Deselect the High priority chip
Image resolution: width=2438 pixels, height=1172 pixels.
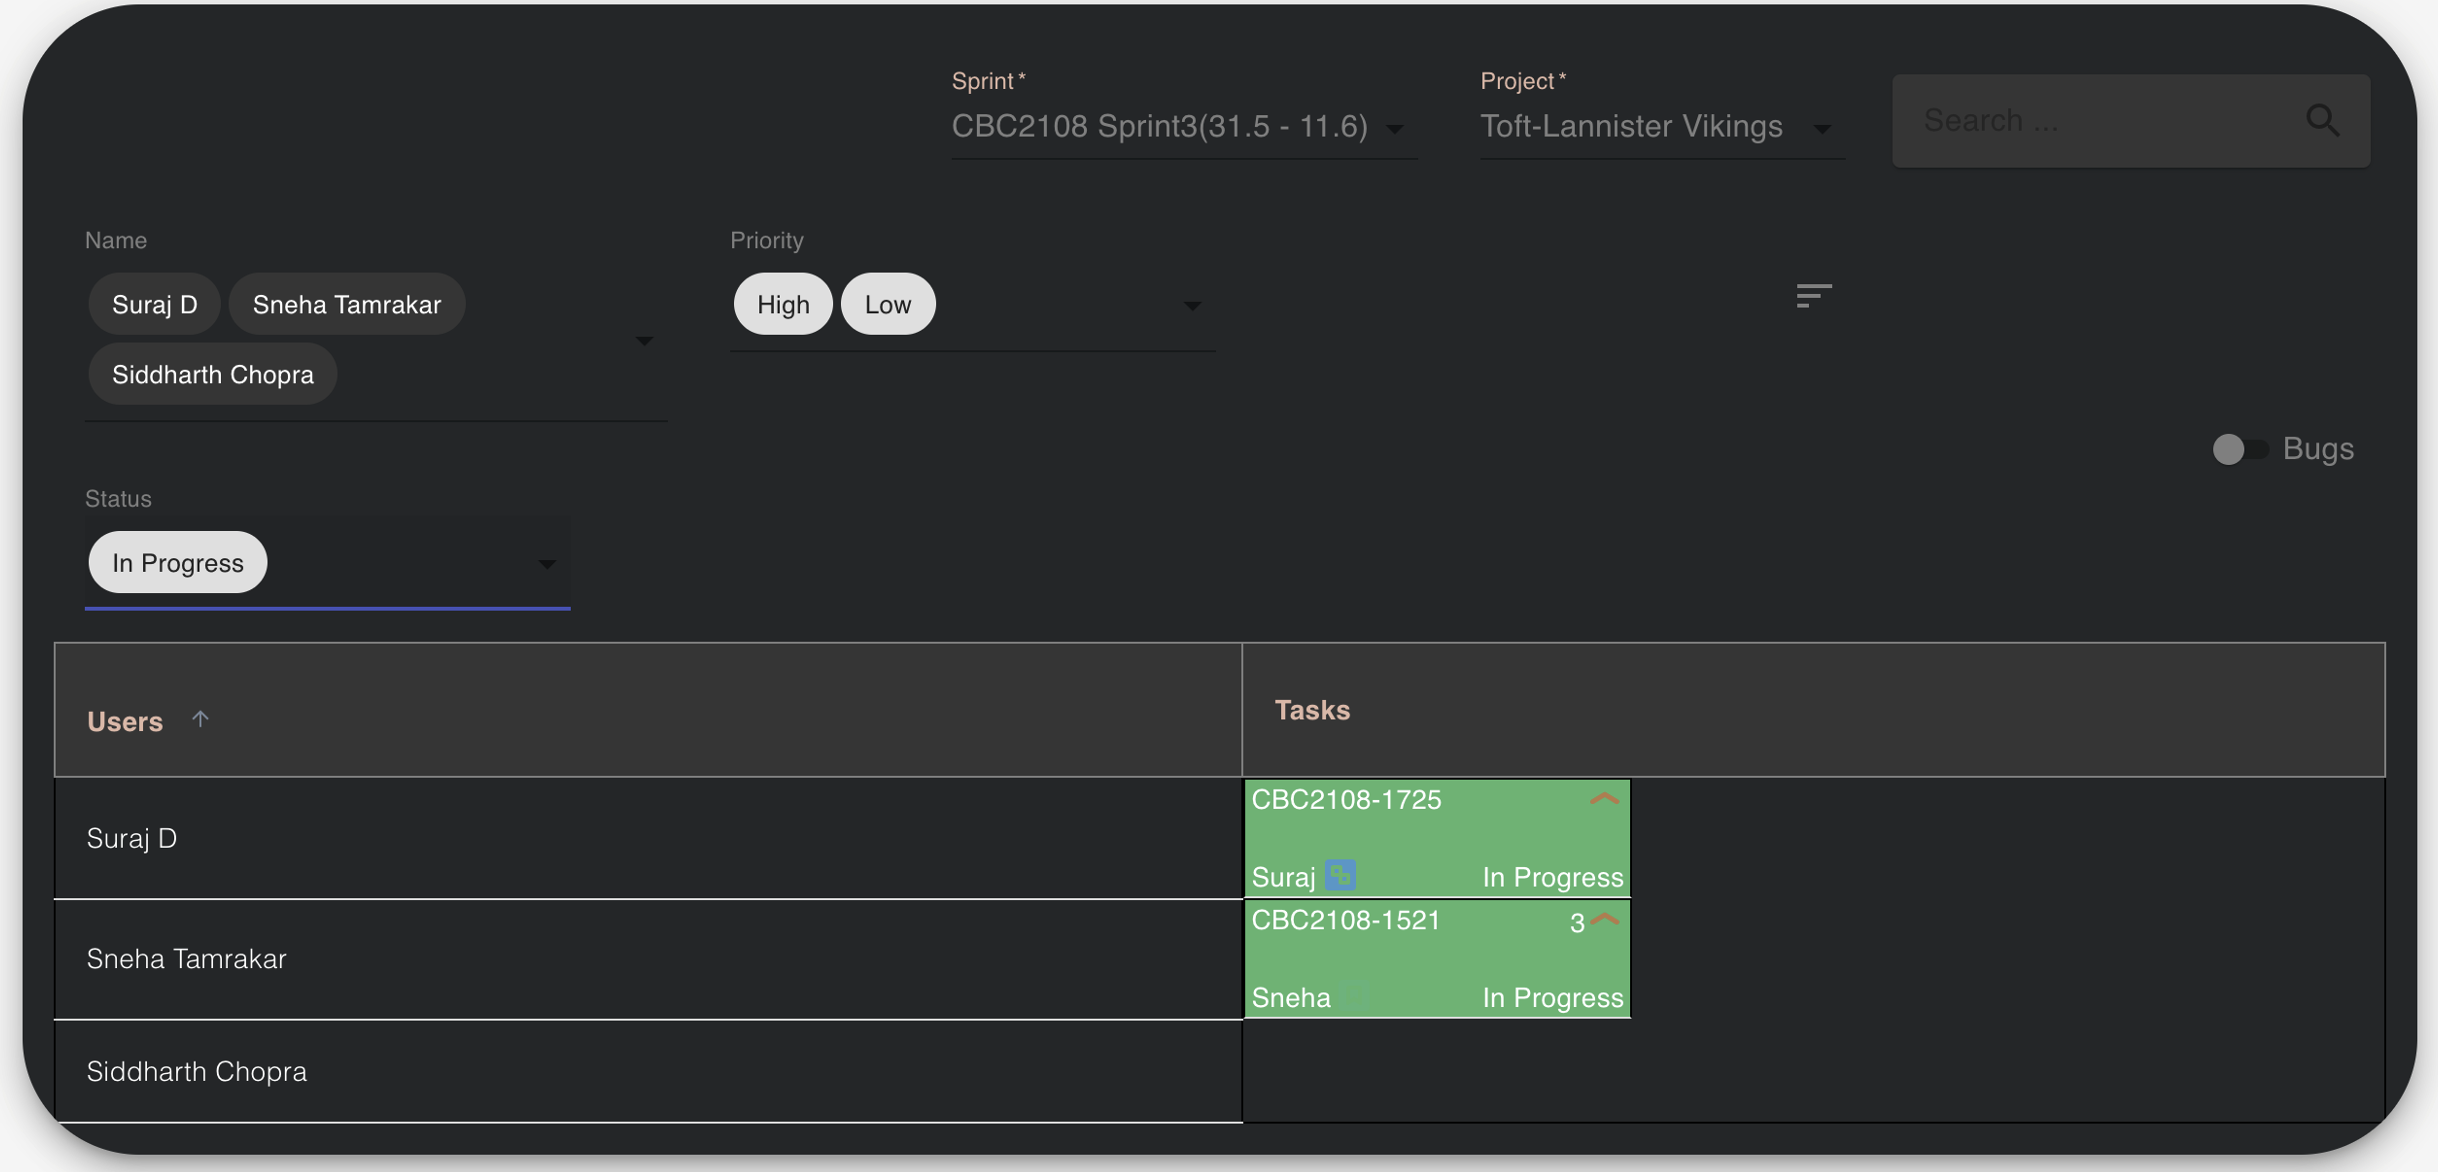782,303
